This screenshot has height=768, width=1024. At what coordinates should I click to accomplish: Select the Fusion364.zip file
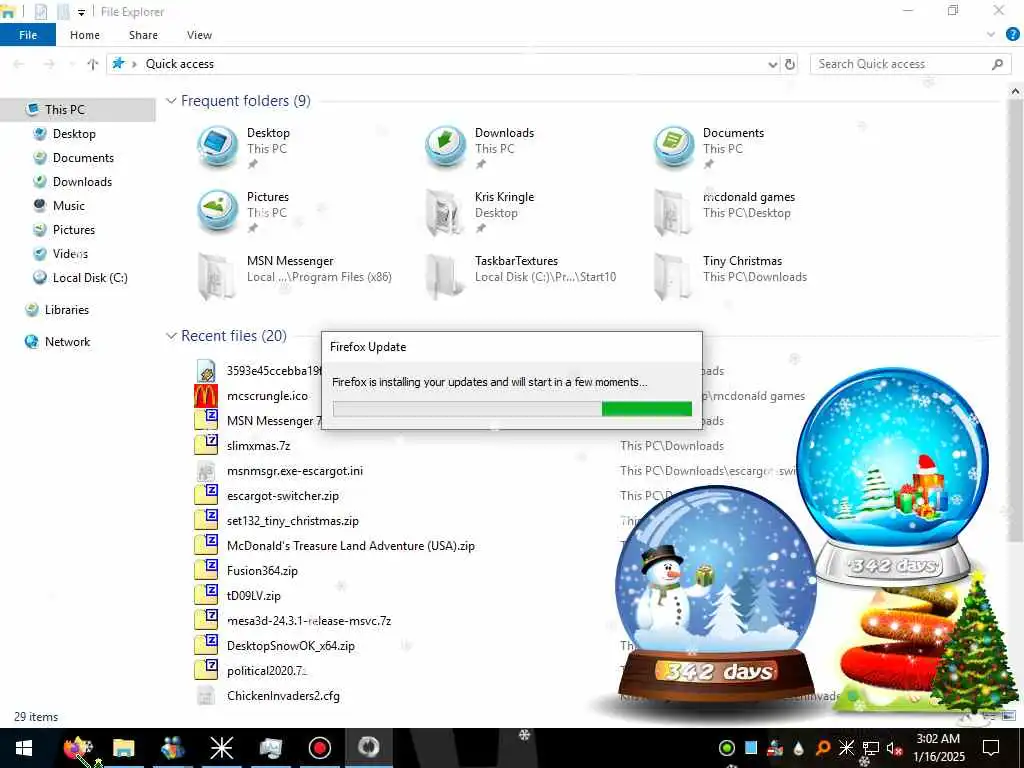point(262,571)
